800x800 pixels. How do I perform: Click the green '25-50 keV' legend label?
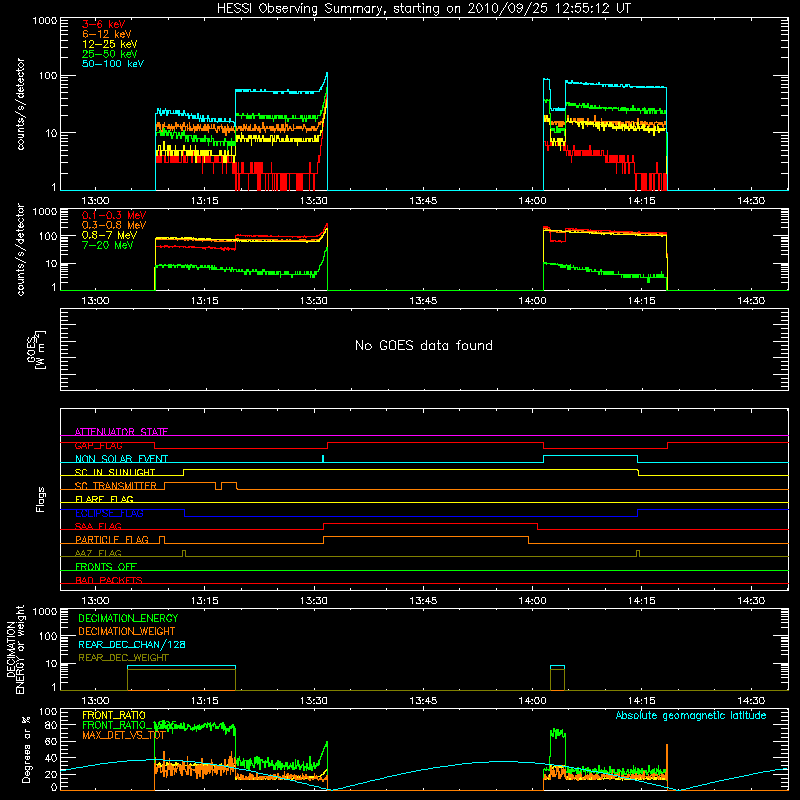110,54
